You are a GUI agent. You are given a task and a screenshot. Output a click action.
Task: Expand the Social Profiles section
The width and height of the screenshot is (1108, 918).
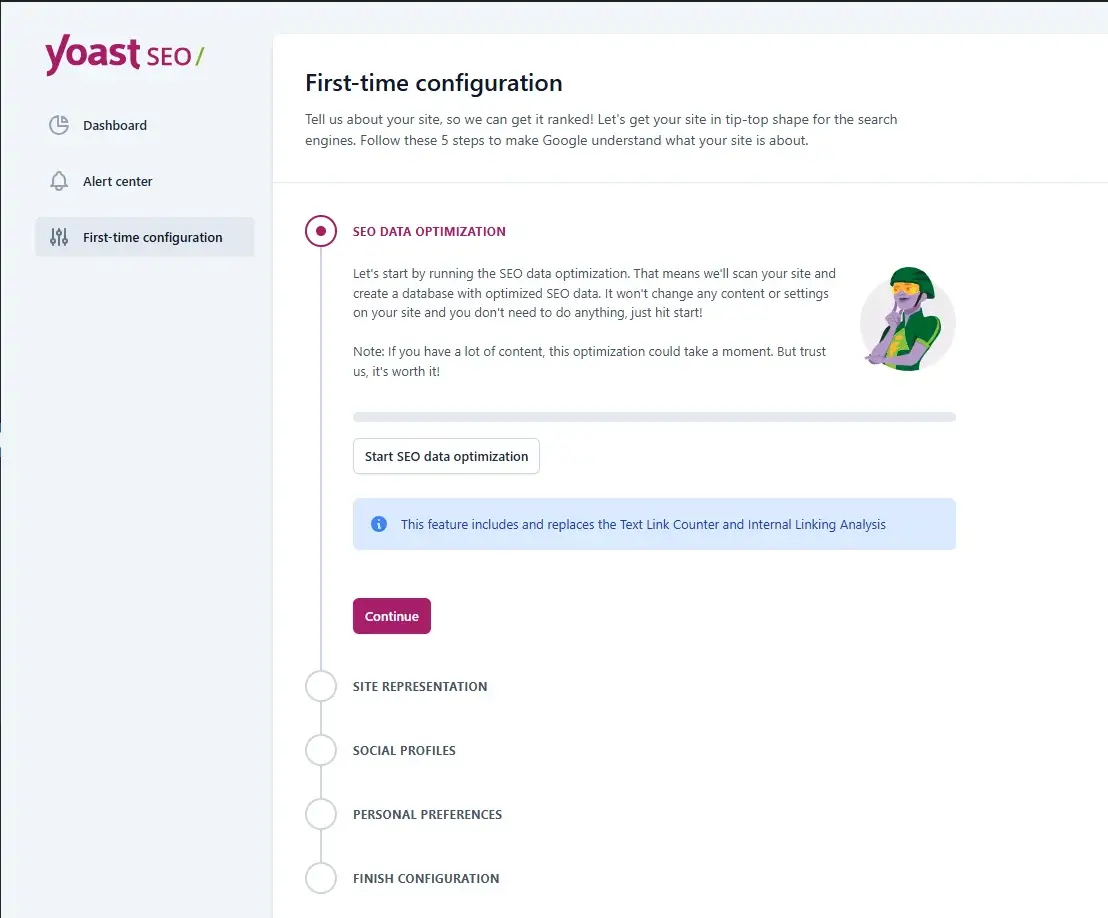[x=404, y=751]
